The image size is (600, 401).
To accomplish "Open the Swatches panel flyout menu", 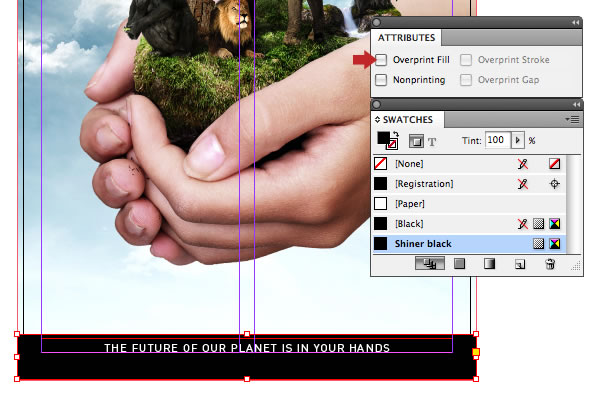I will (x=573, y=120).
